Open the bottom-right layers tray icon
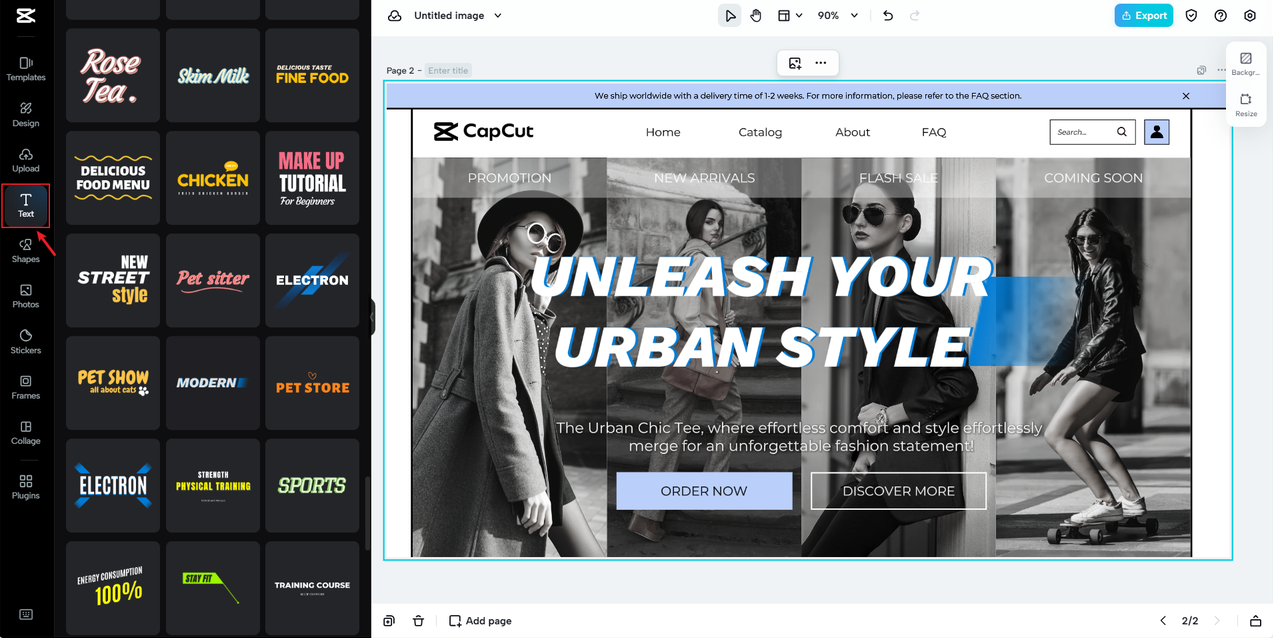 coord(1256,621)
